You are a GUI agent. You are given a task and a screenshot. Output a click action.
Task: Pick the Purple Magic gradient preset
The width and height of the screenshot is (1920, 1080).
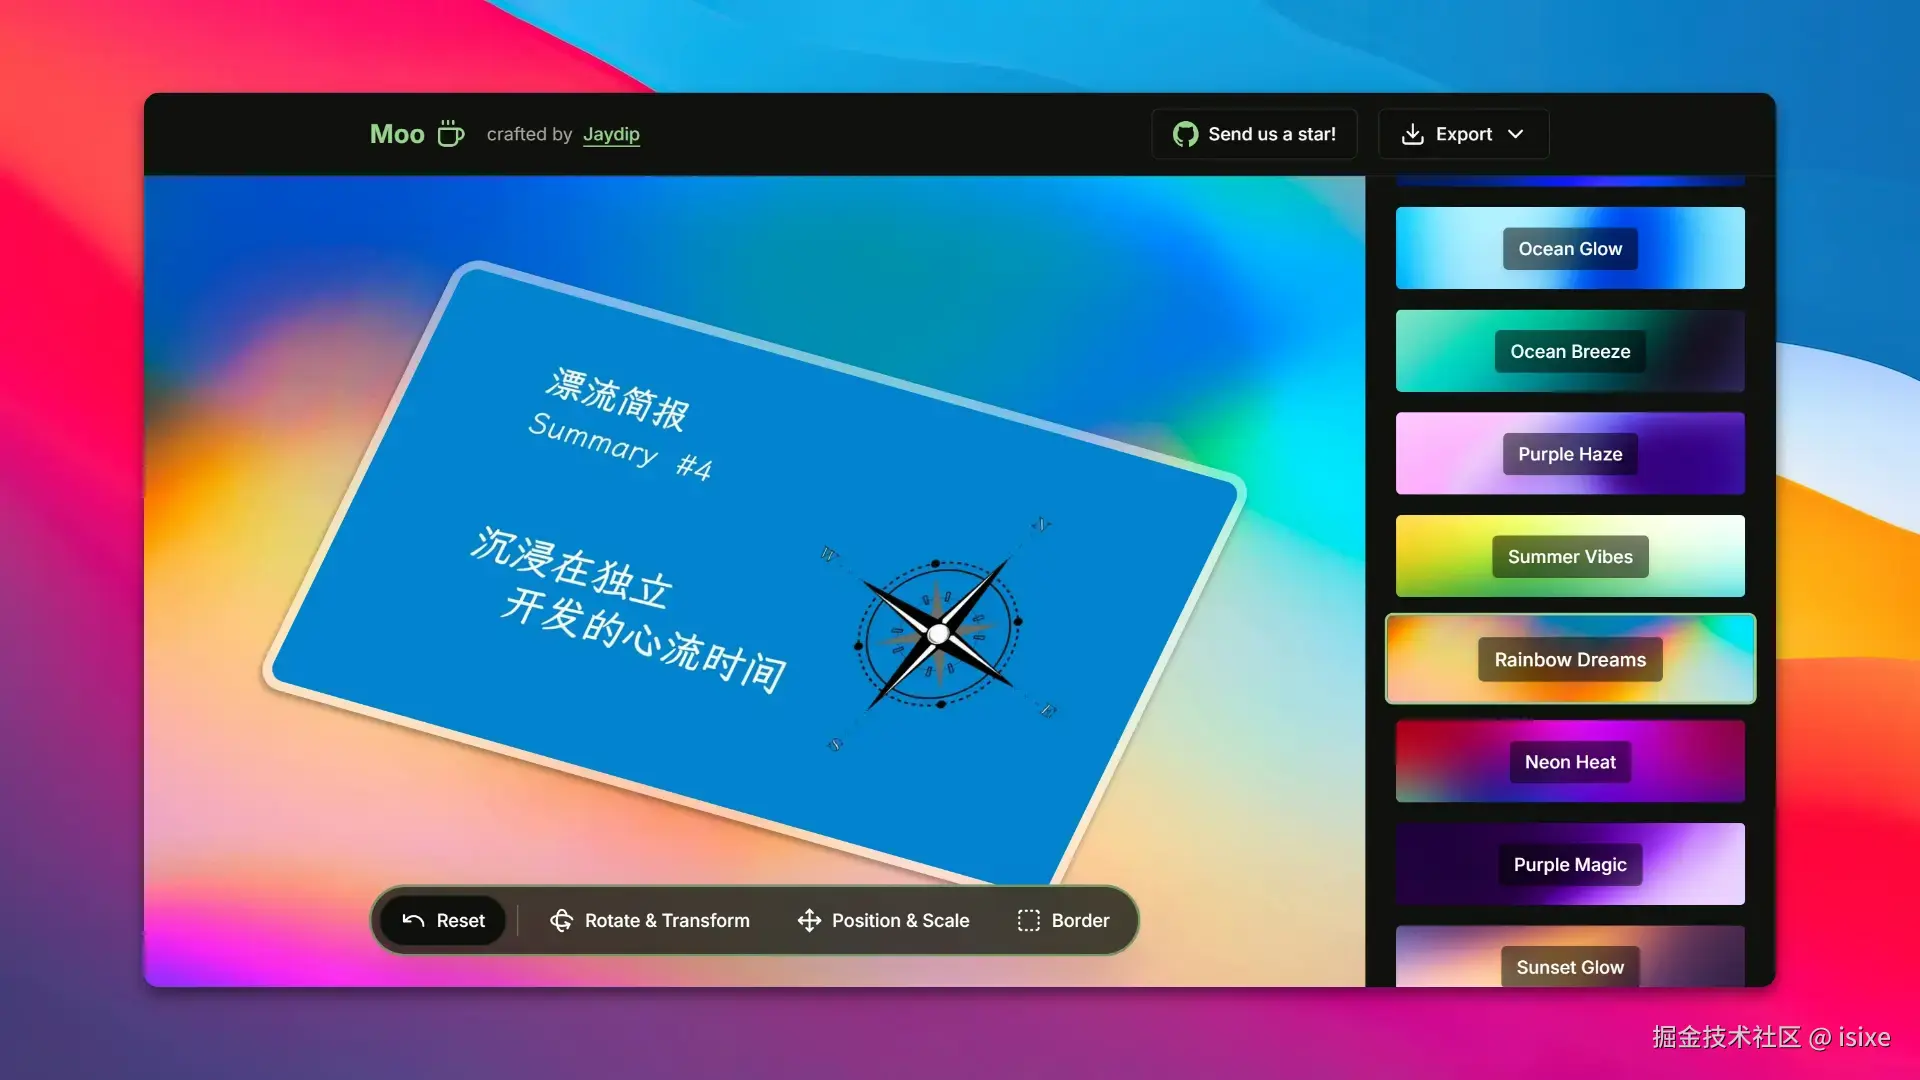point(1569,864)
